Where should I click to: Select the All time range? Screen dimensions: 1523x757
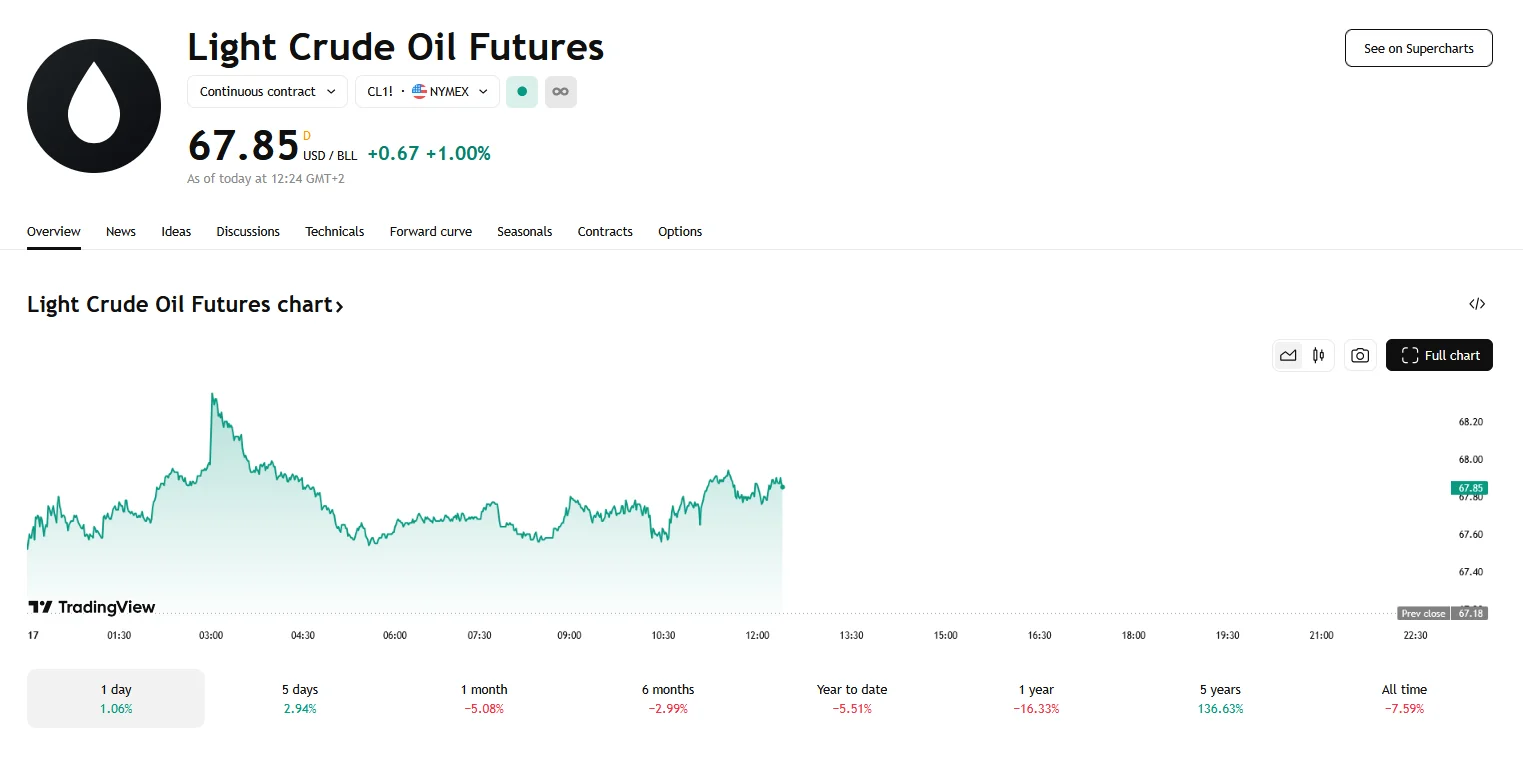pyautogui.click(x=1405, y=698)
